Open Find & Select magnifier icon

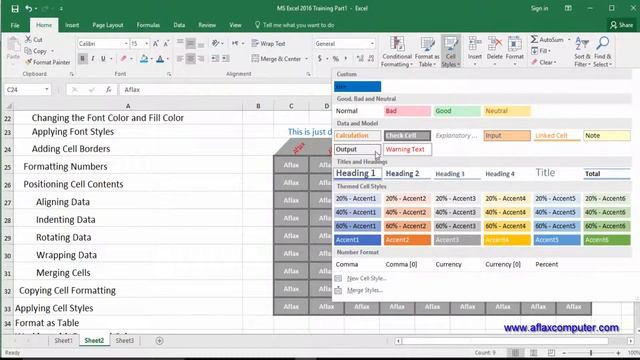pyautogui.click(x=602, y=43)
